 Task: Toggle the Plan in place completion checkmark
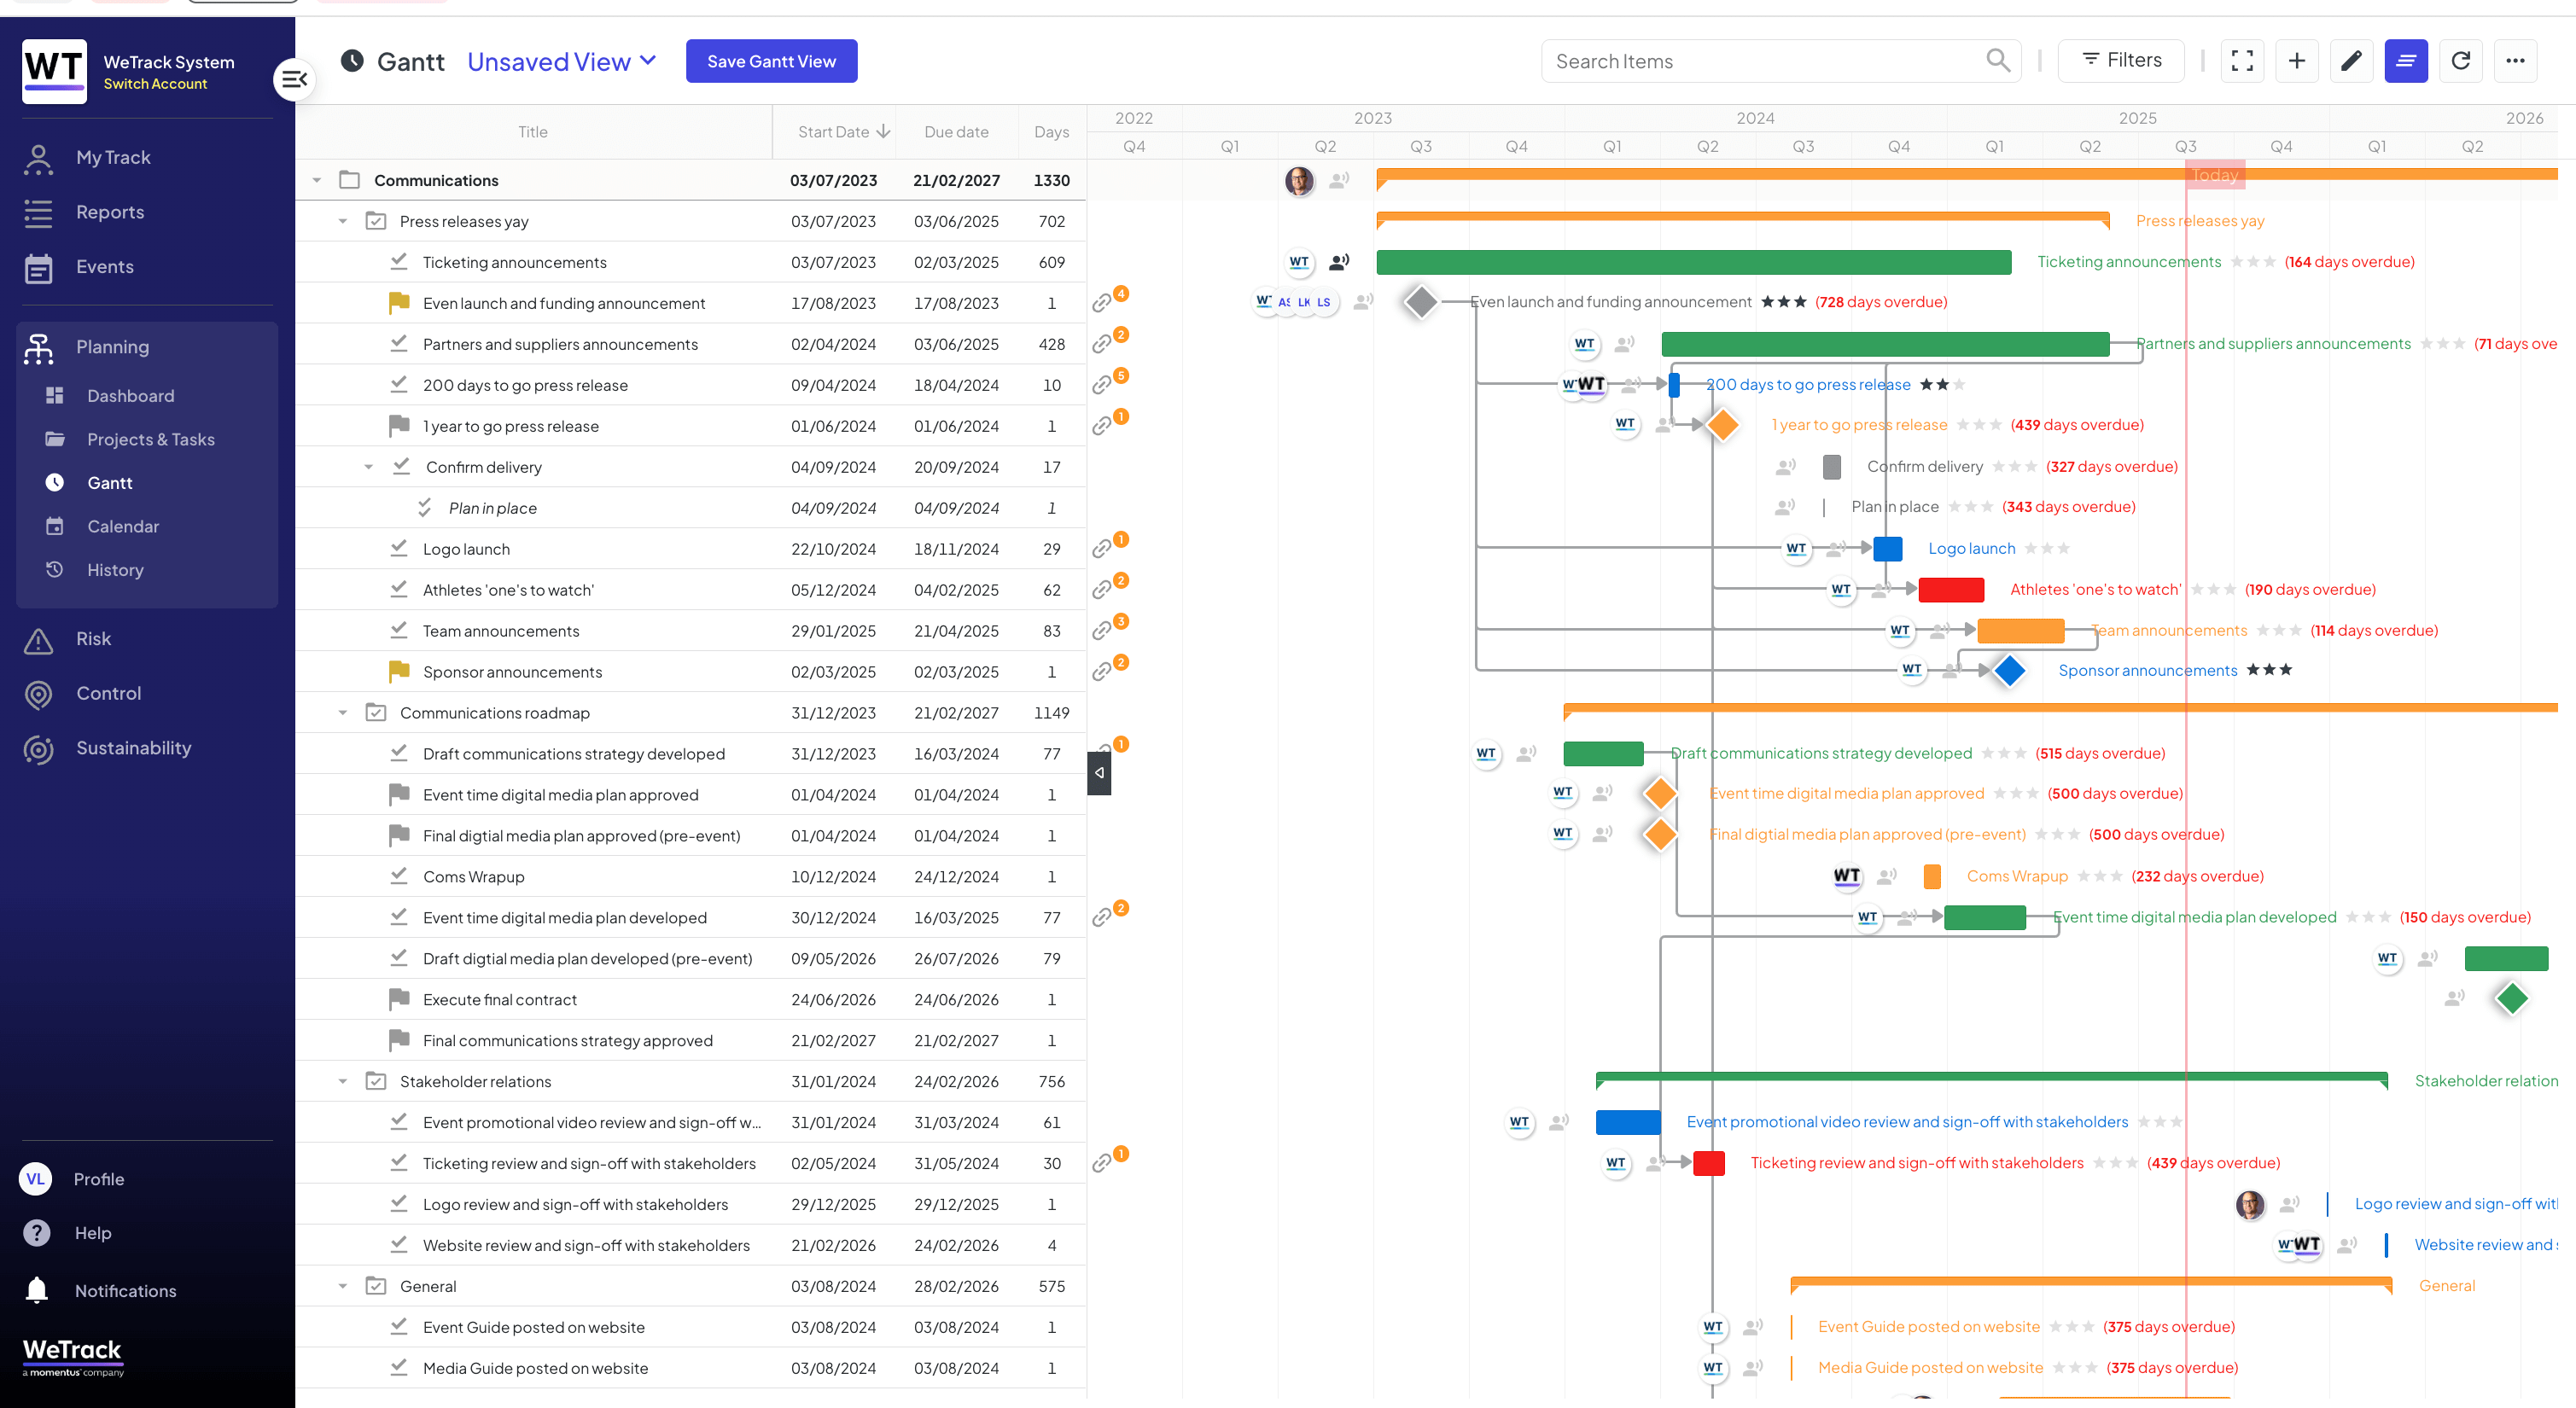pyautogui.click(x=425, y=507)
